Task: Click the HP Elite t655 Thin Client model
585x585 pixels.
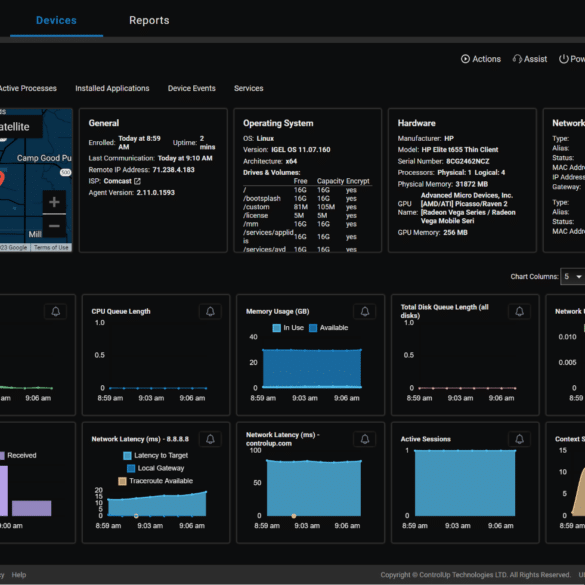Action: click(460, 150)
